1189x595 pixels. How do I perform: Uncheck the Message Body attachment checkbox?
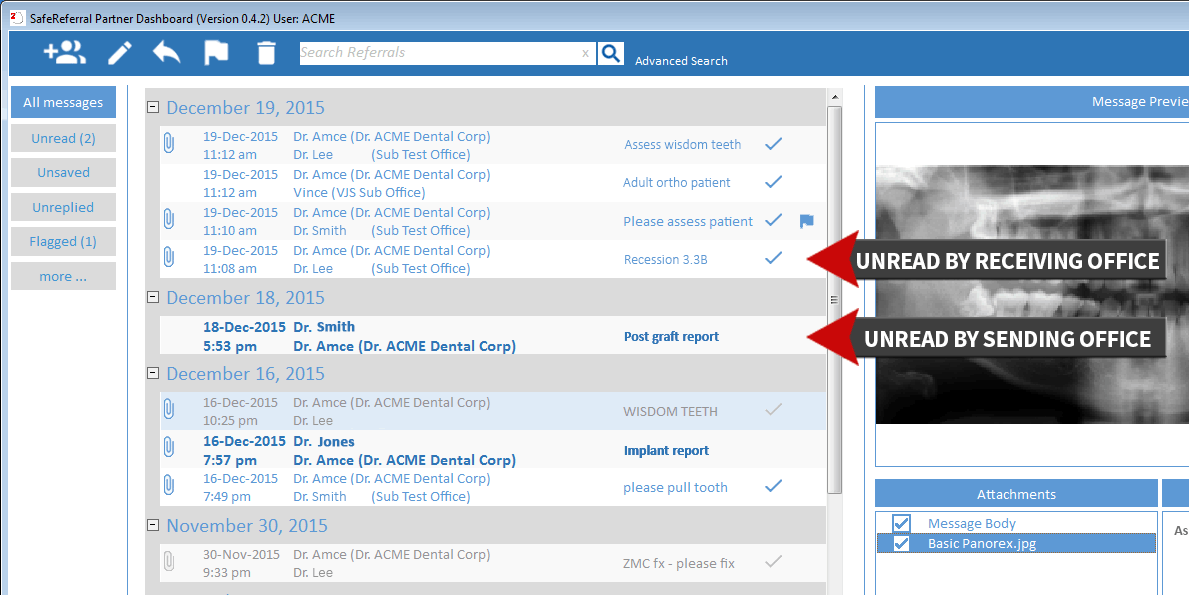901,524
